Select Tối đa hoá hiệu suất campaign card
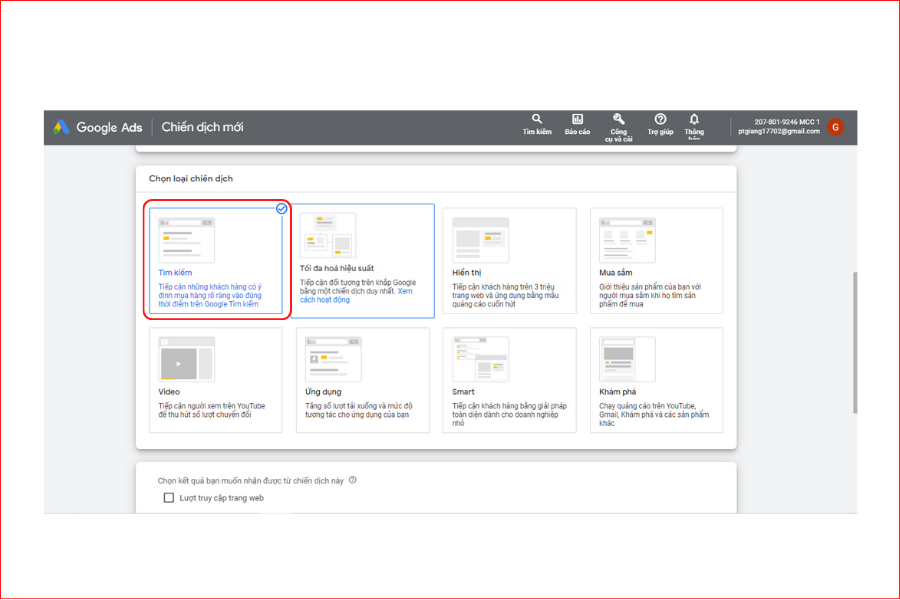This screenshot has height=600, width=900. [x=363, y=260]
